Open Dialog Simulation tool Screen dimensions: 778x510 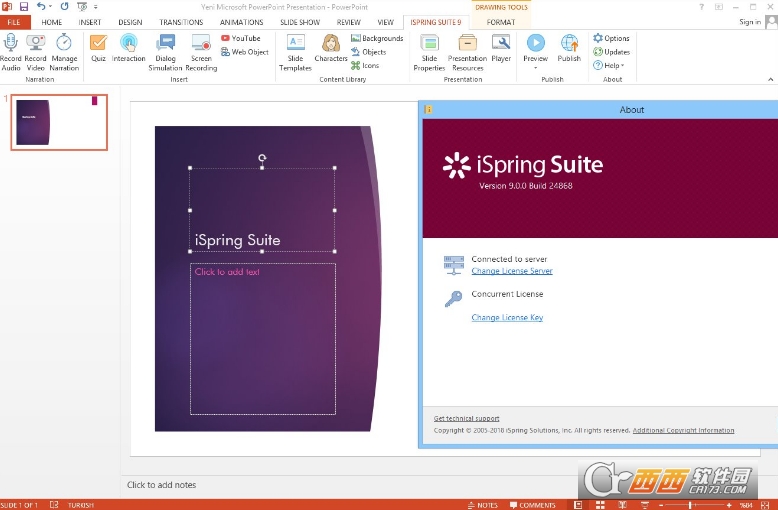(x=165, y=52)
